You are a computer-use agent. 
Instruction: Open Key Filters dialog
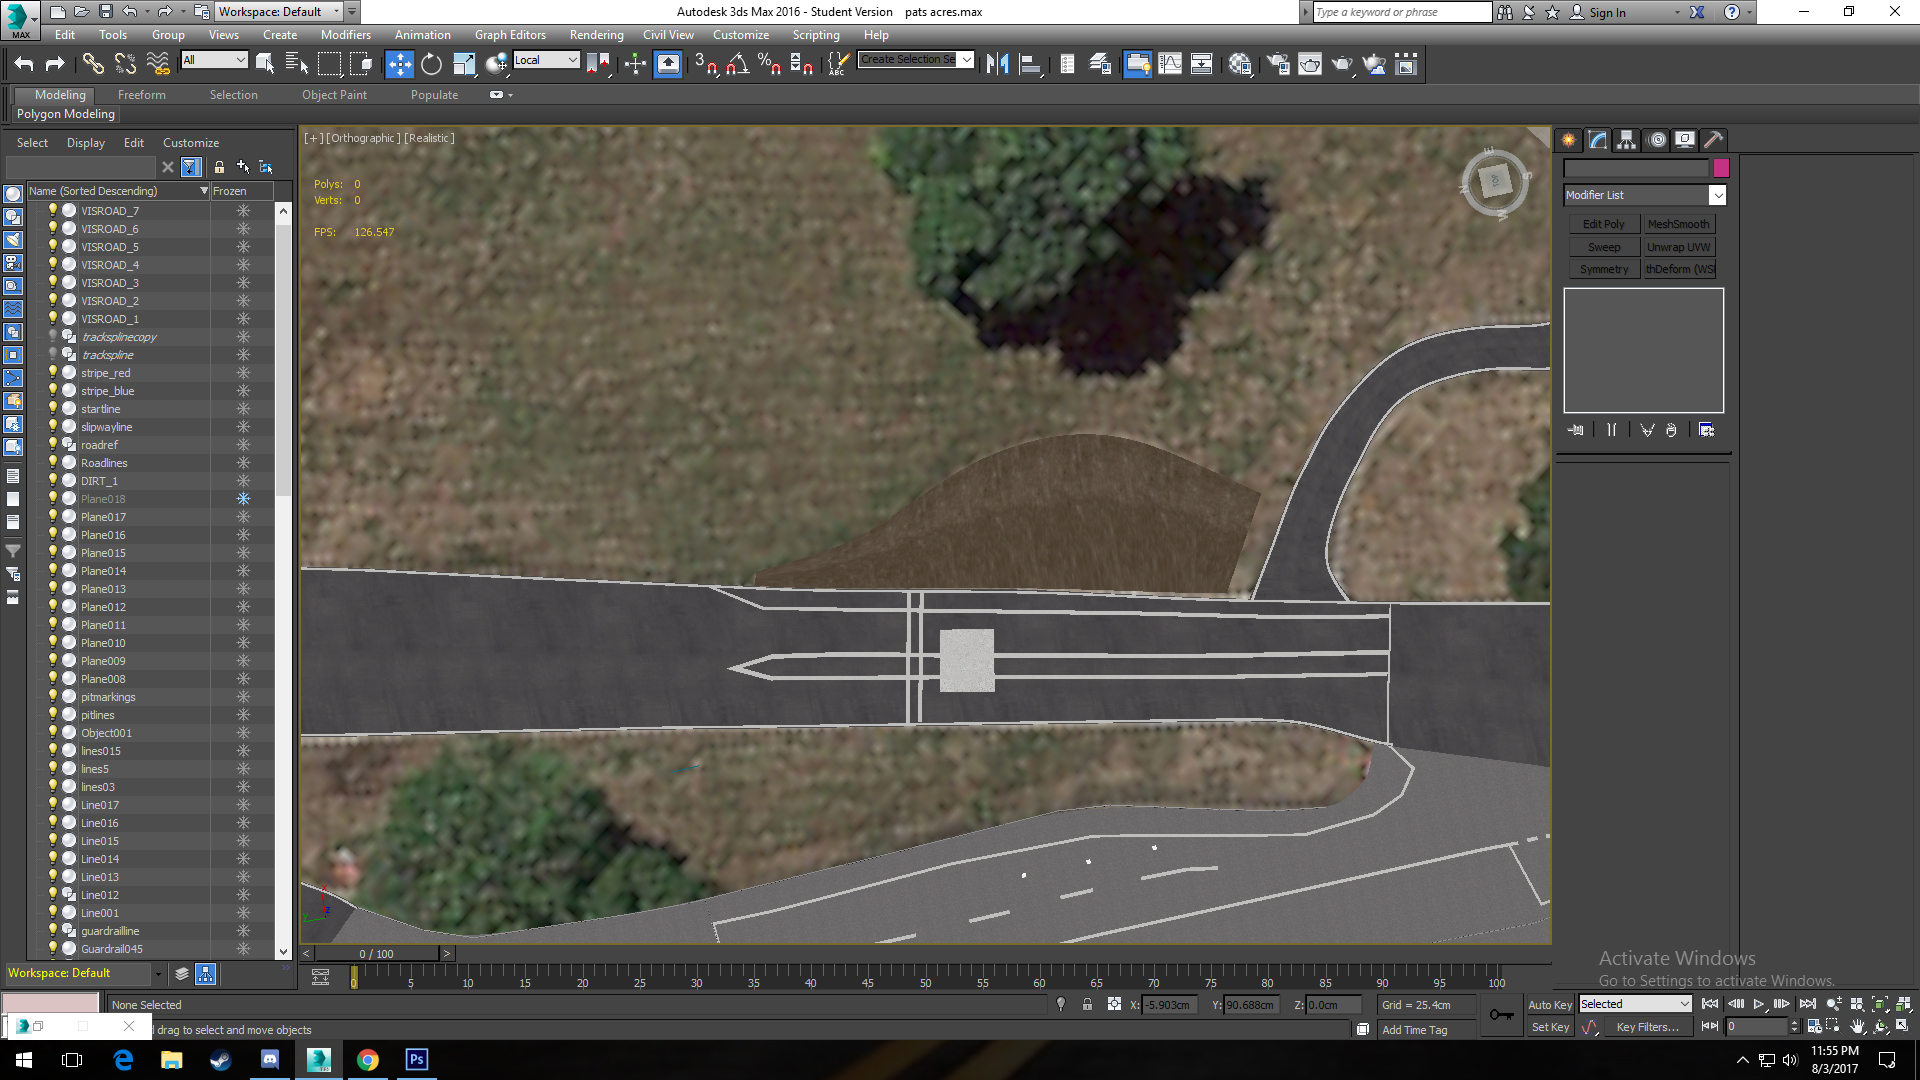(1647, 1027)
